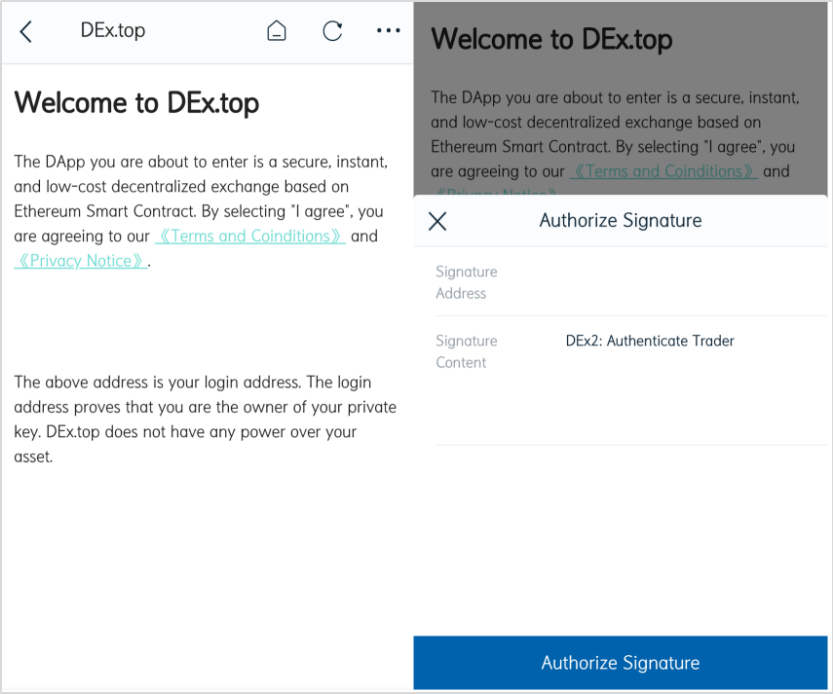Click the Signature Address label
The width and height of the screenshot is (833, 694).
point(466,283)
